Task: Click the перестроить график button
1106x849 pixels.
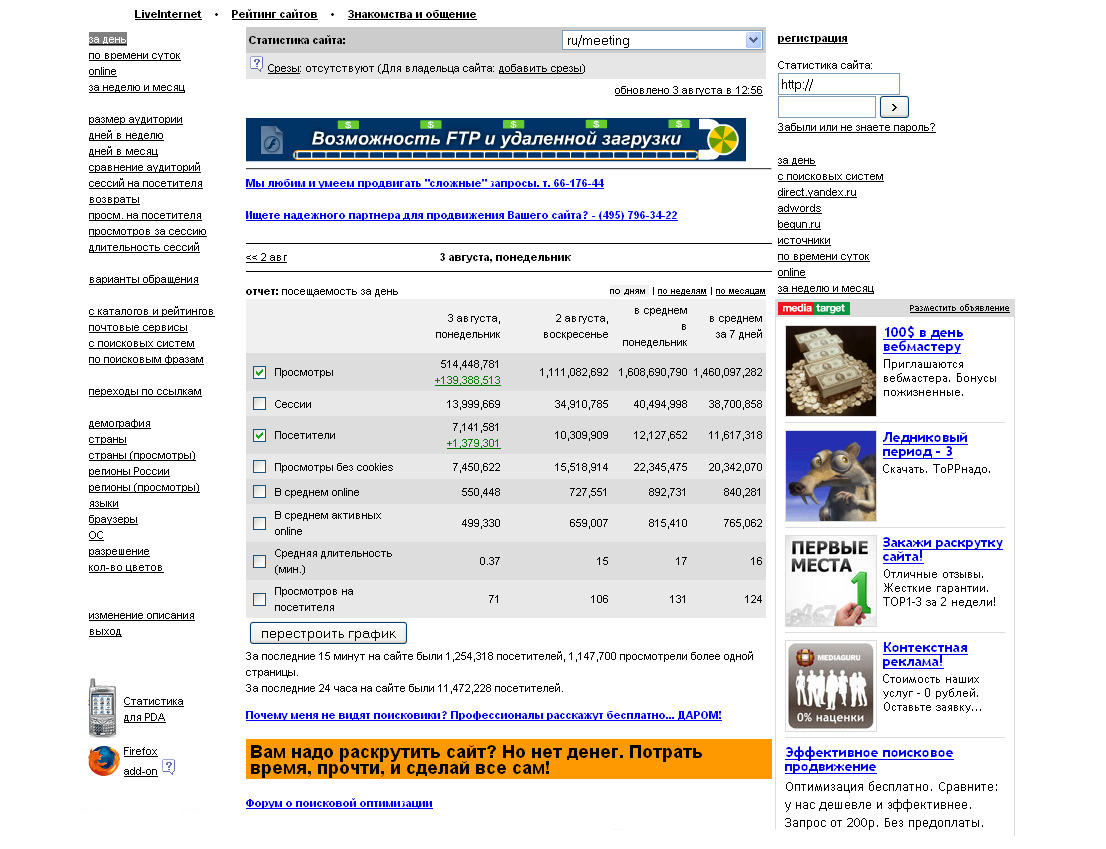Action: click(328, 633)
